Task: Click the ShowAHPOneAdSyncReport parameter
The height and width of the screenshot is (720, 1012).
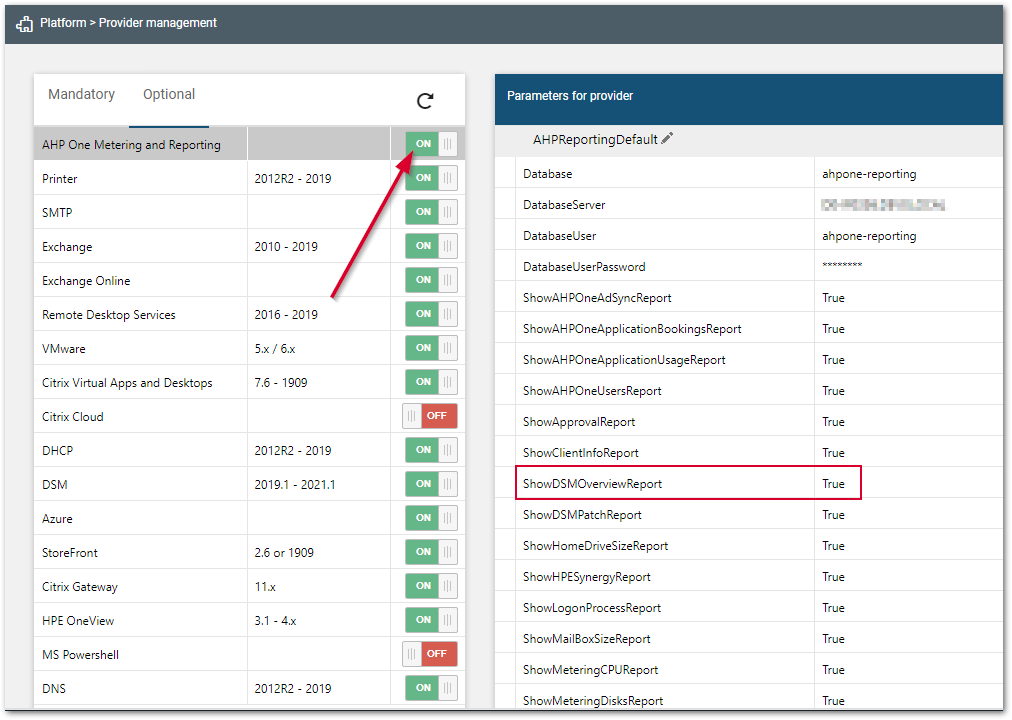Action: [x=597, y=298]
